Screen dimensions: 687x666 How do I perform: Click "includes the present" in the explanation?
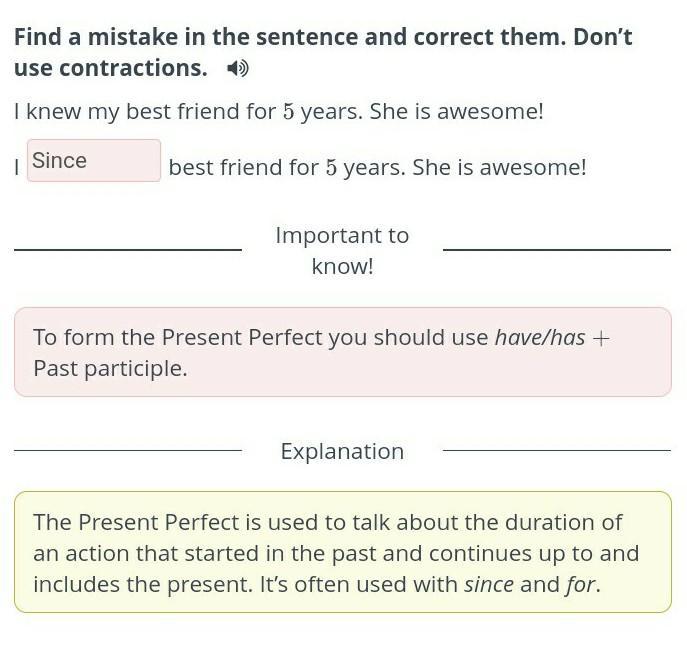point(142,585)
